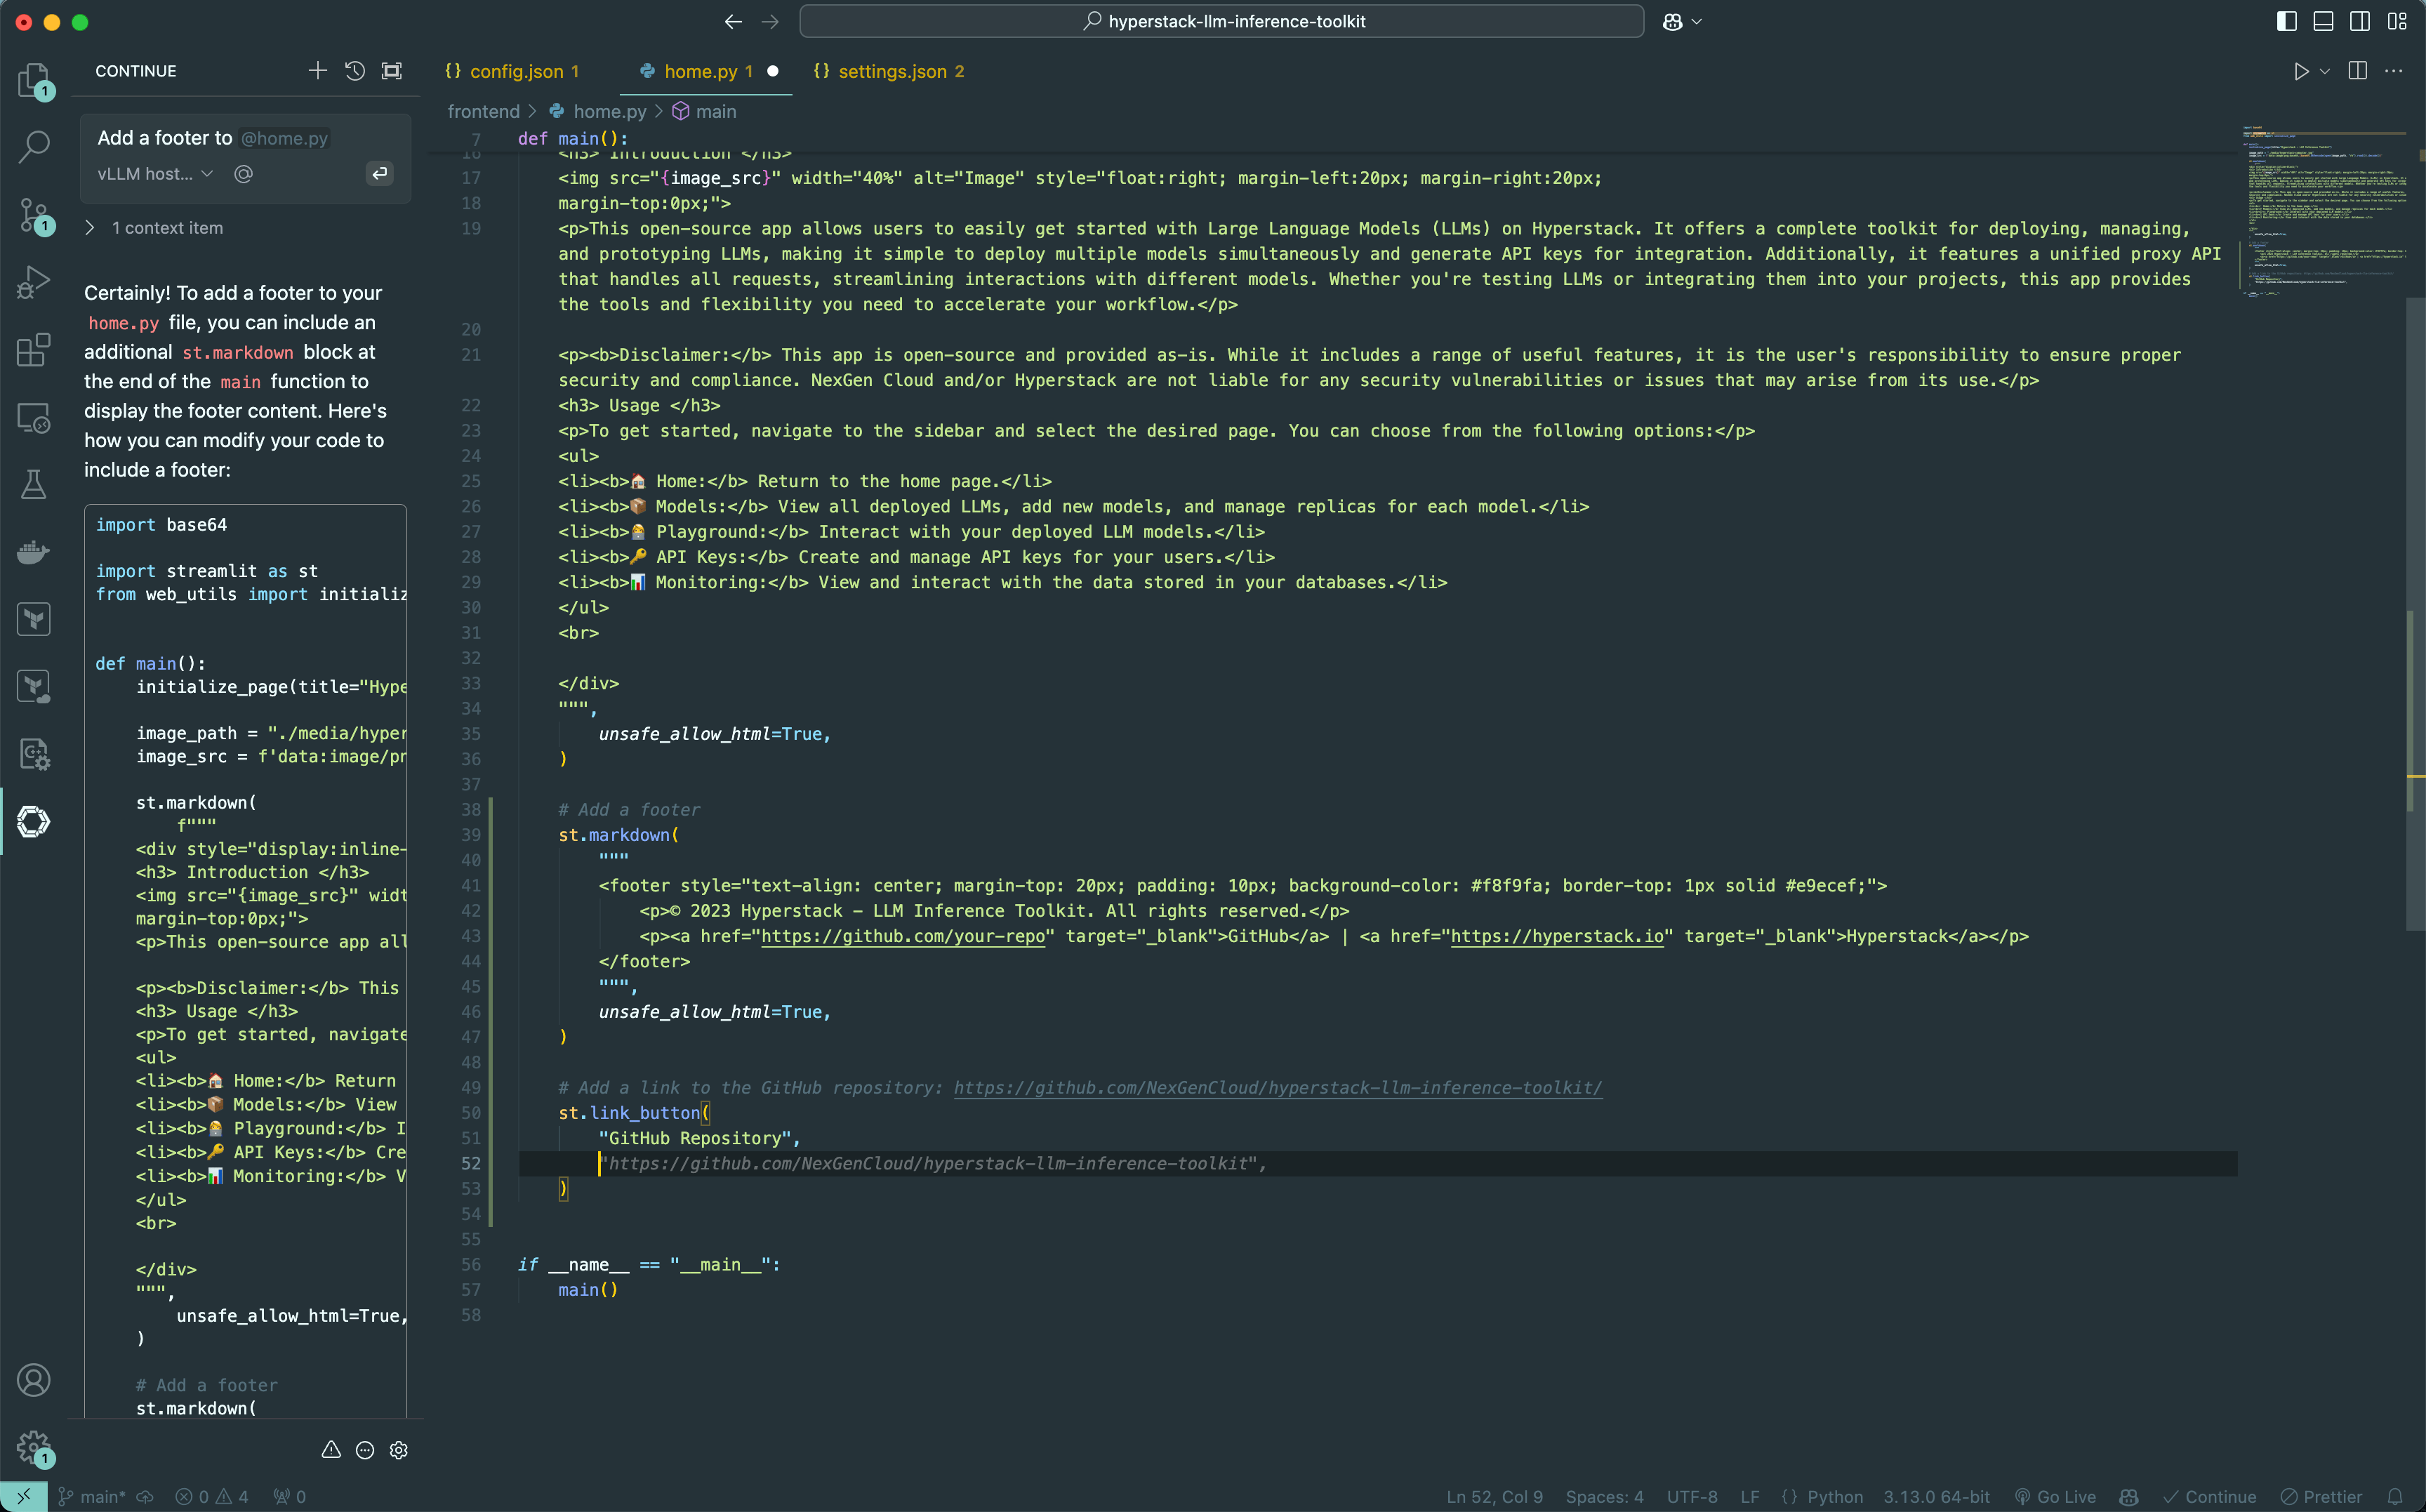Open Continue in full screen
The width and height of the screenshot is (2426, 1512).
coord(391,71)
